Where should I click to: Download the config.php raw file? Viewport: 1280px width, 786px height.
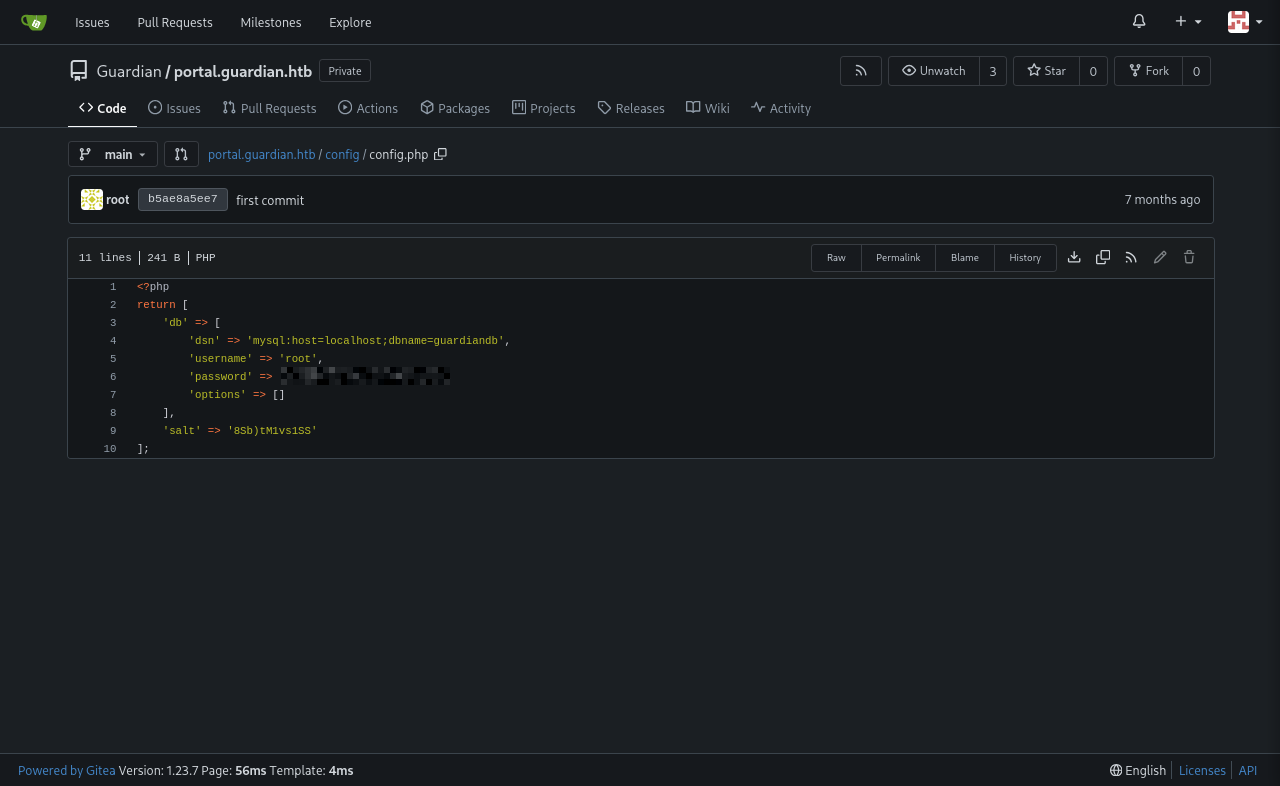coord(1074,257)
